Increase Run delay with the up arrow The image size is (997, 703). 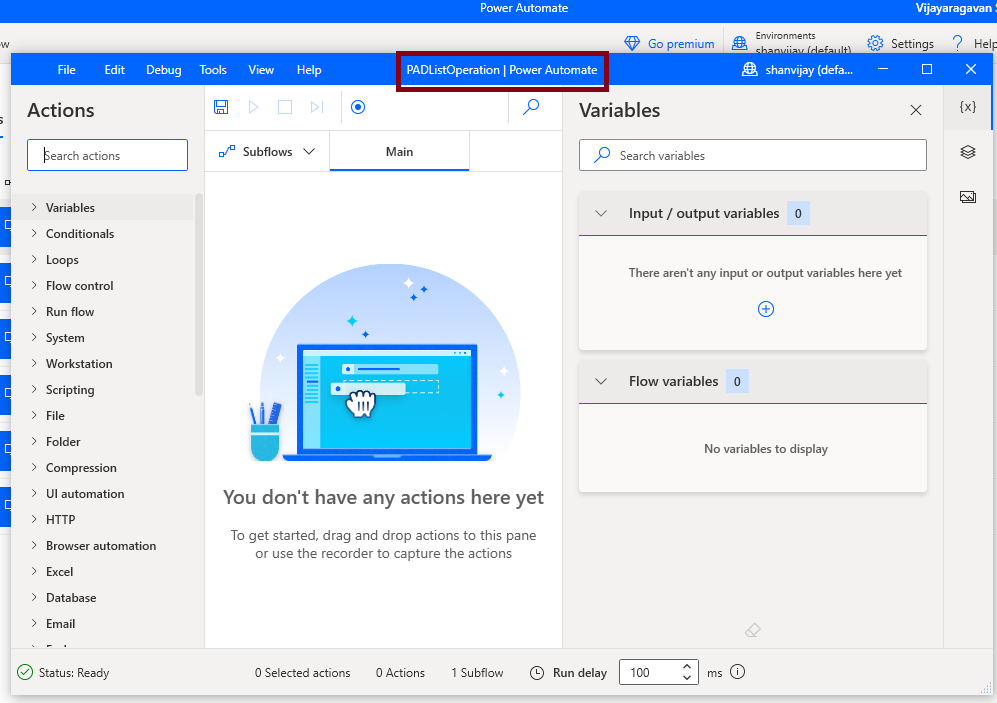[687, 667]
